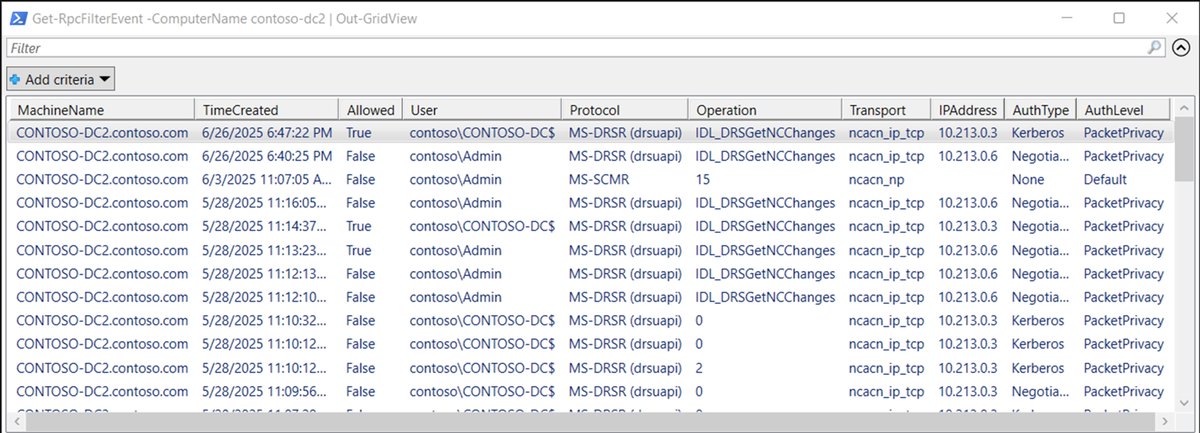Click the magnifier search icon in Filter box

pyautogui.click(x=1155, y=46)
